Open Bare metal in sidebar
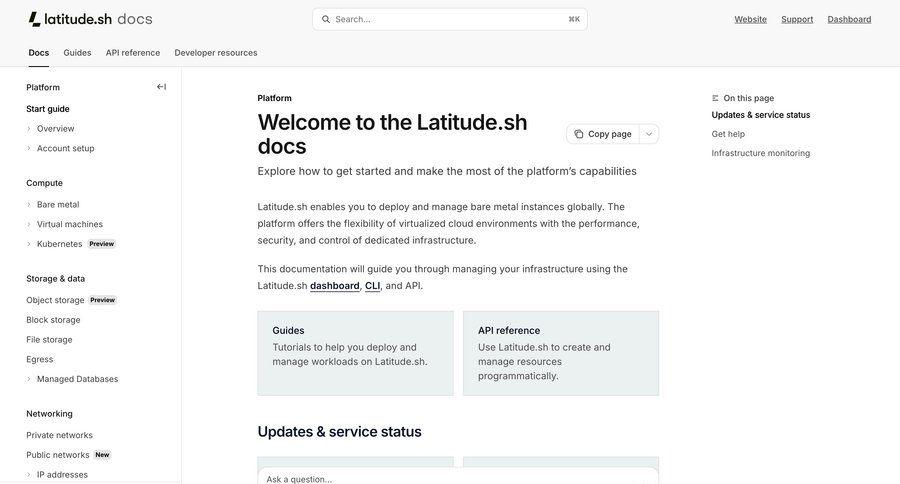 coord(58,204)
